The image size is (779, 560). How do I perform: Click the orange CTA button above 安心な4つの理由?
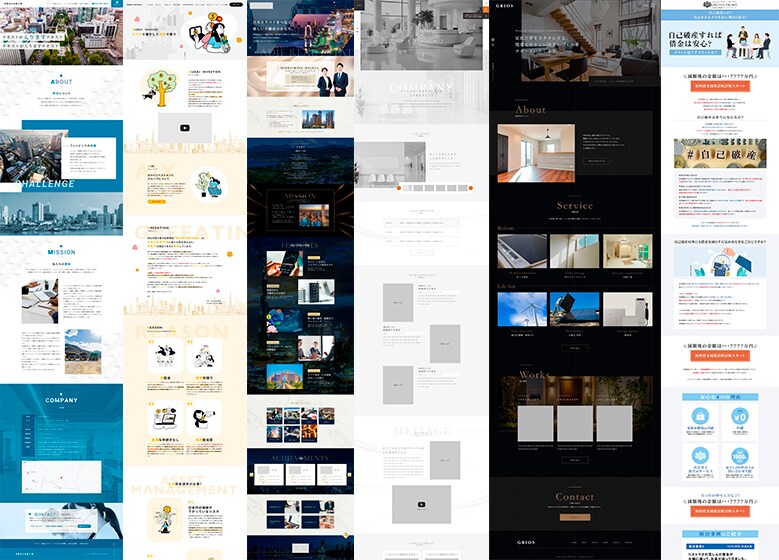[x=720, y=356]
